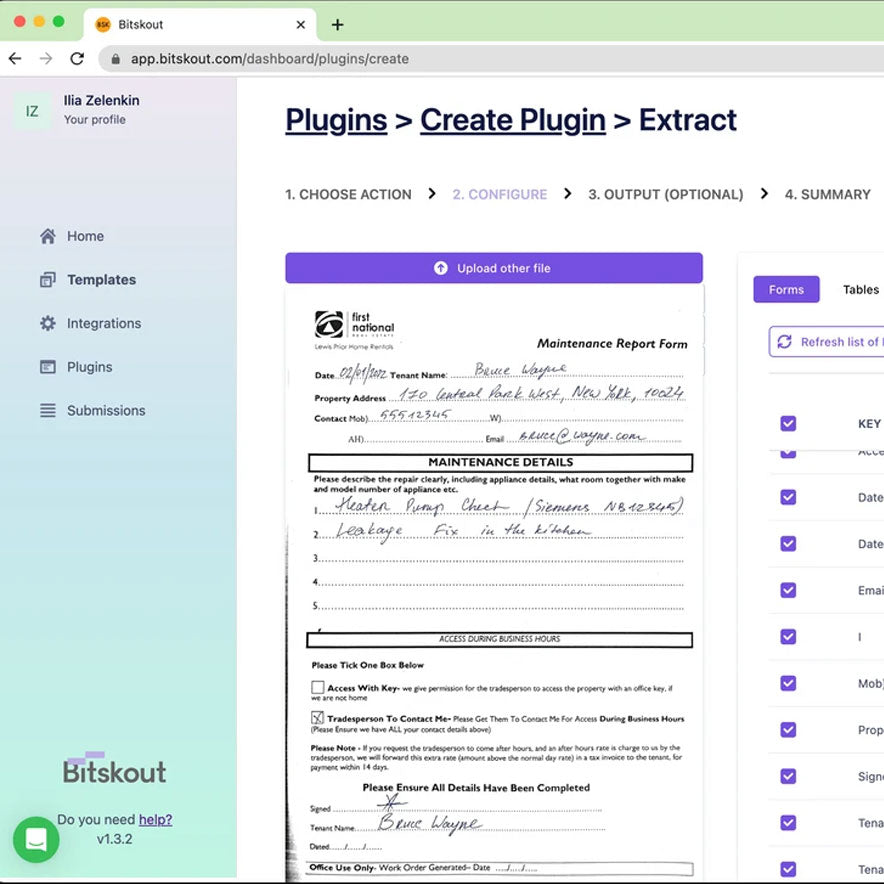The width and height of the screenshot is (884, 884).
Task: Open the chat support bubble icon
Action: pyautogui.click(x=36, y=840)
